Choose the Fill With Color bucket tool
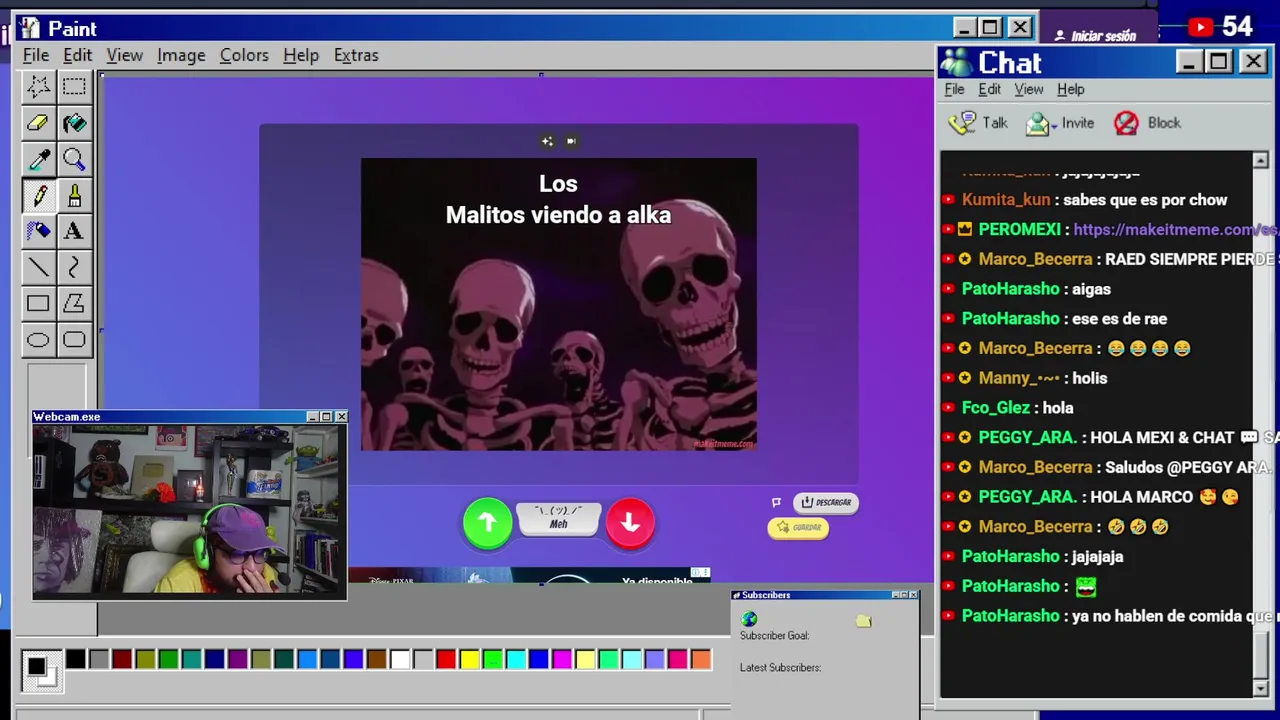The height and width of the screenshot is (720, 1280). point(74,123)
